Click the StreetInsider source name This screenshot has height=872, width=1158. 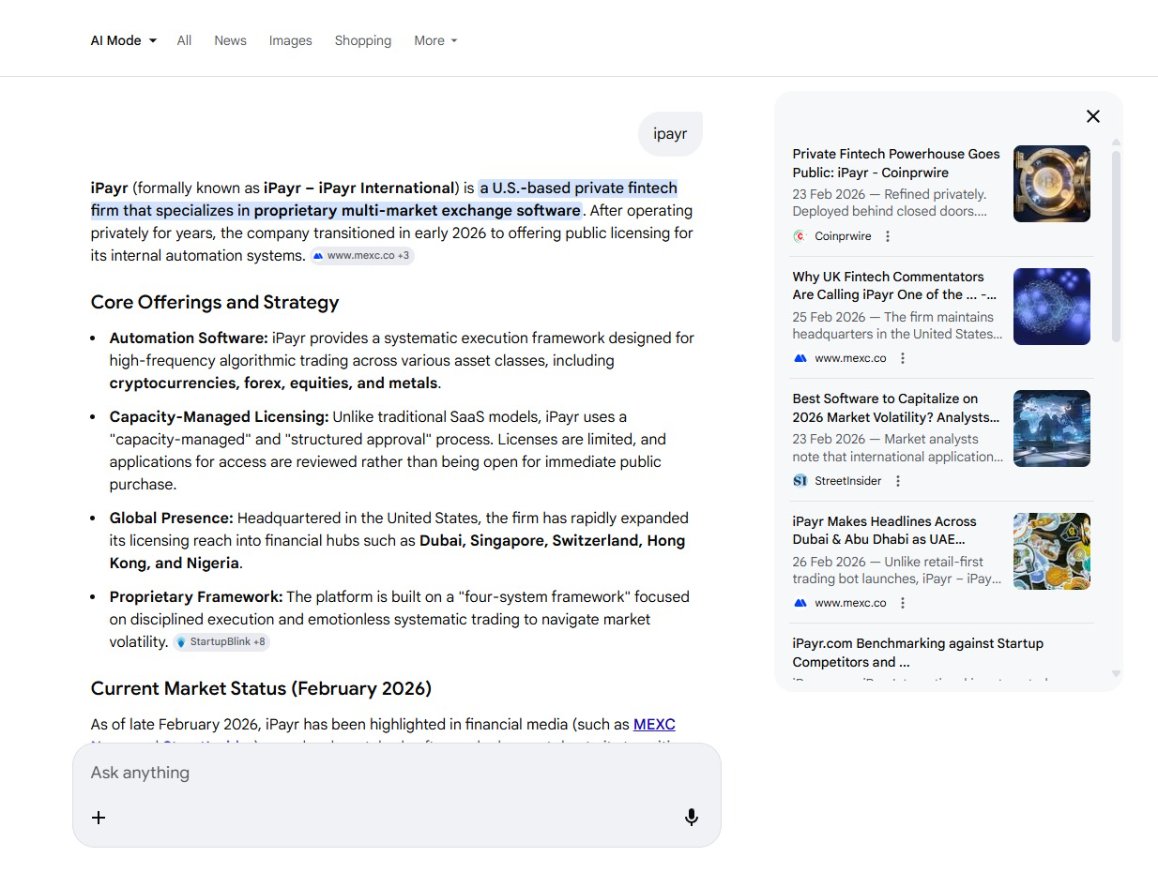tap(848, 481)
